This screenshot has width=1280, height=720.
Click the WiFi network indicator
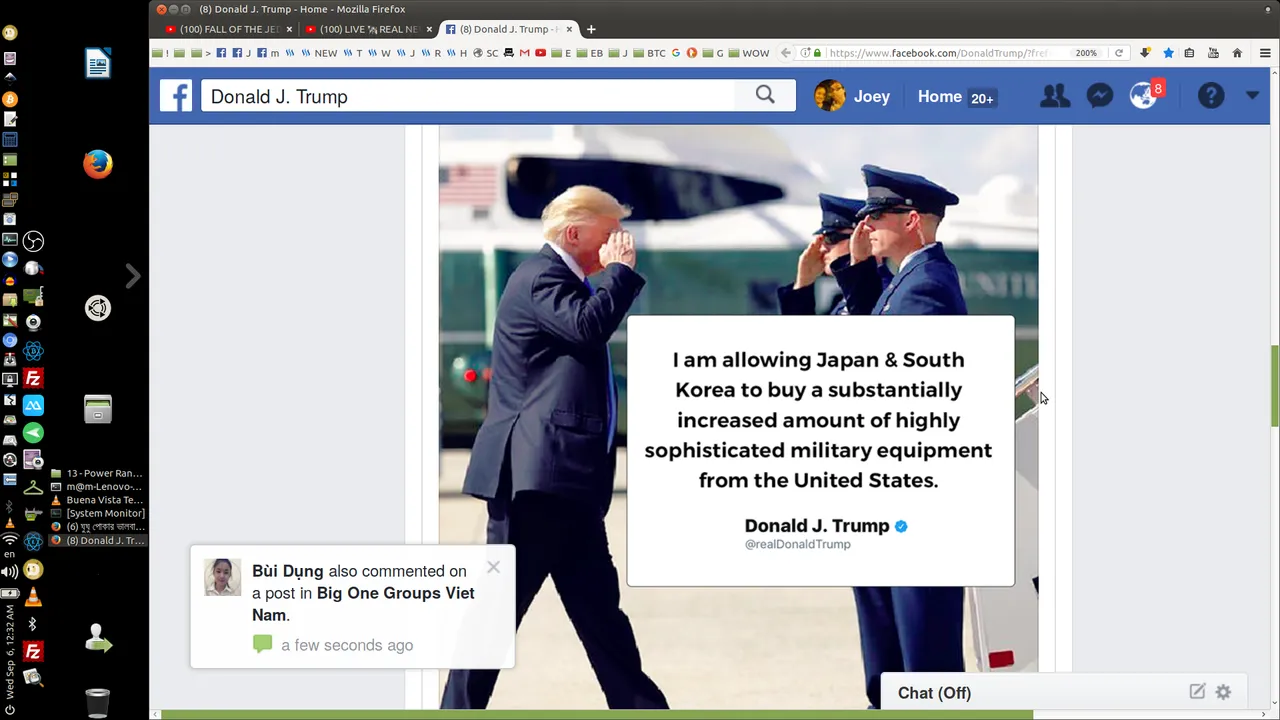pyautogui.click(x=10, y=540)
